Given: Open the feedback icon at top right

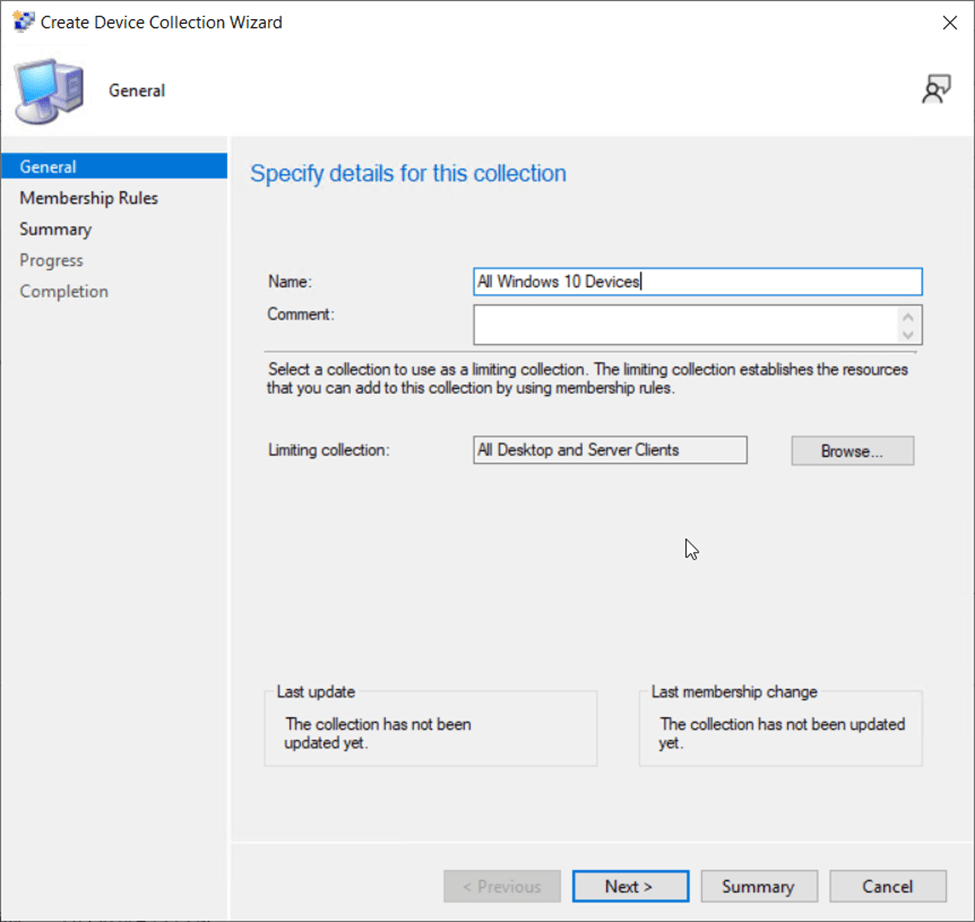Looking at the screenshot, I should click(x=935, y=90).
